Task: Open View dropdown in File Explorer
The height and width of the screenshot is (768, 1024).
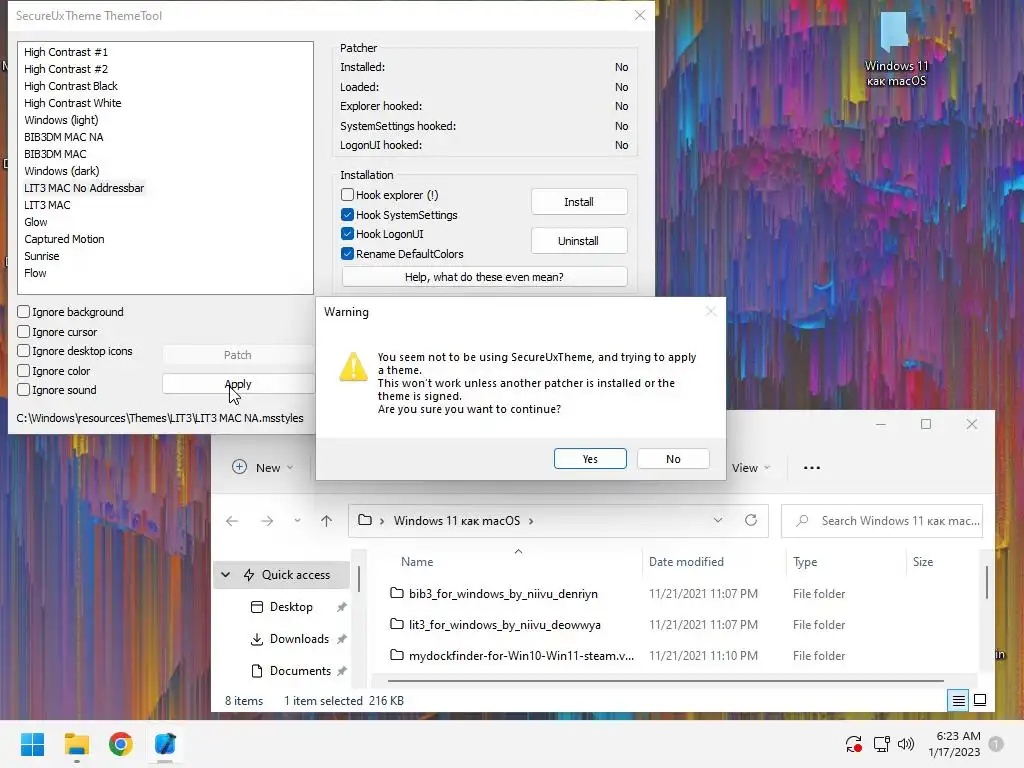Action: point(751,468)
